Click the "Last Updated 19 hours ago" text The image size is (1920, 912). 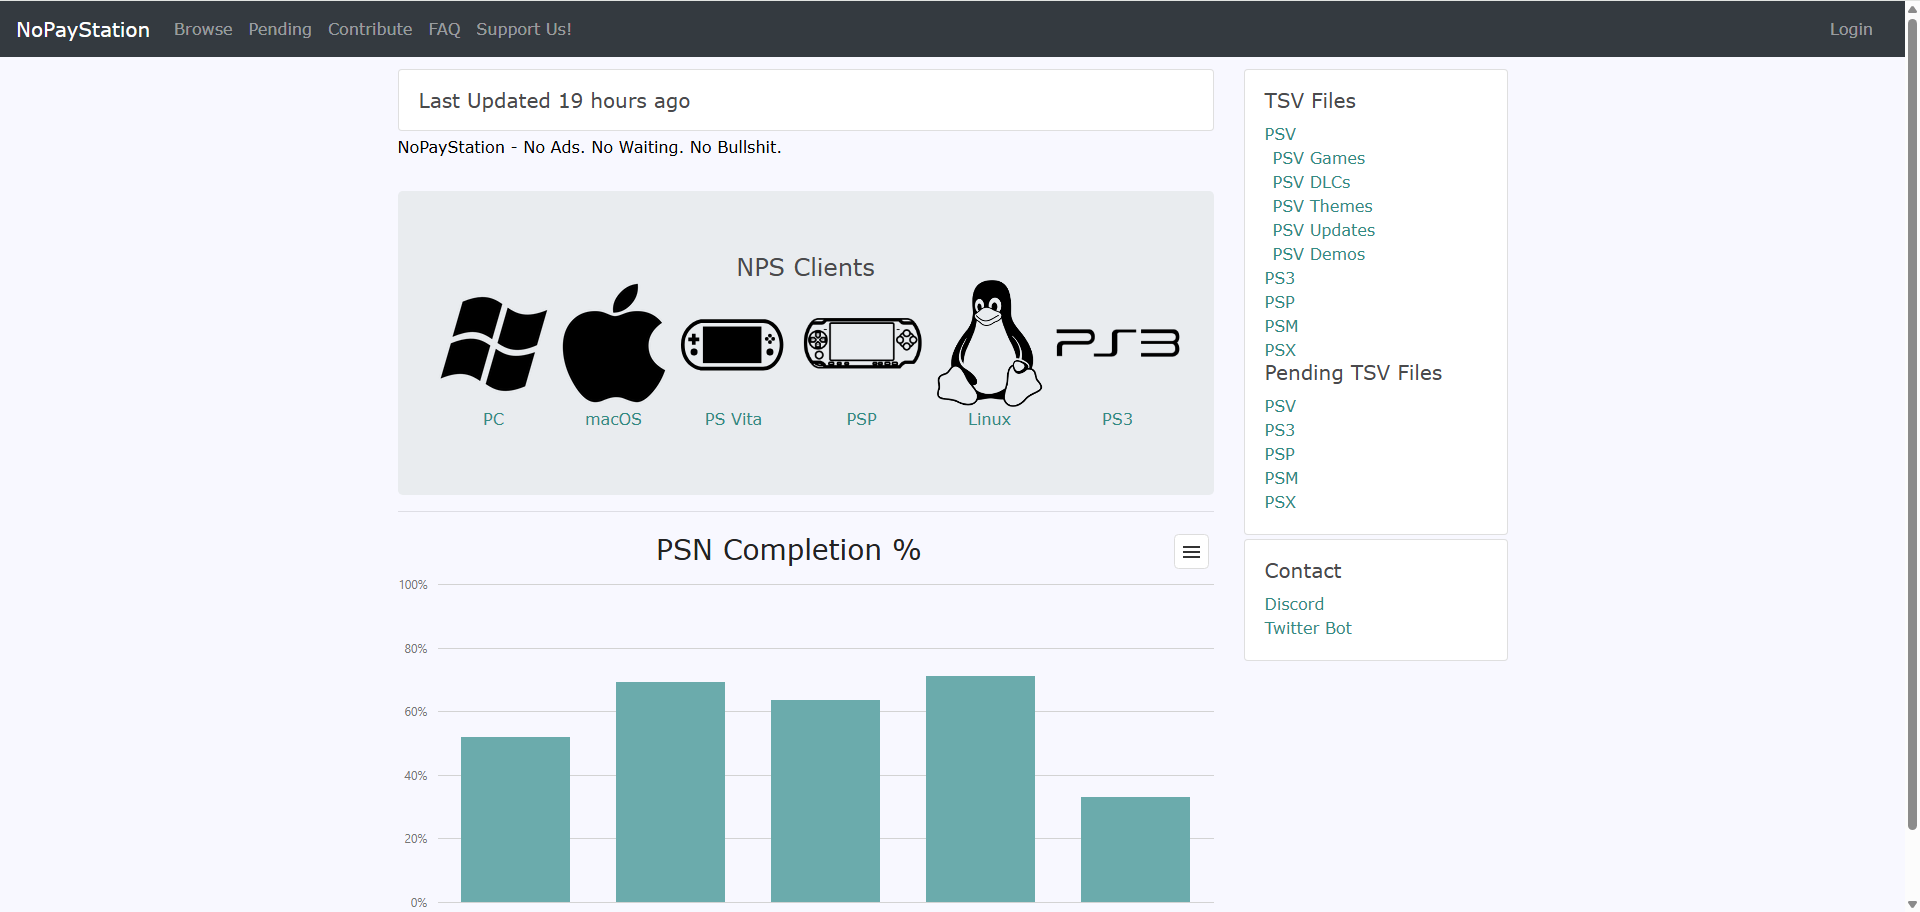point(554,101)
